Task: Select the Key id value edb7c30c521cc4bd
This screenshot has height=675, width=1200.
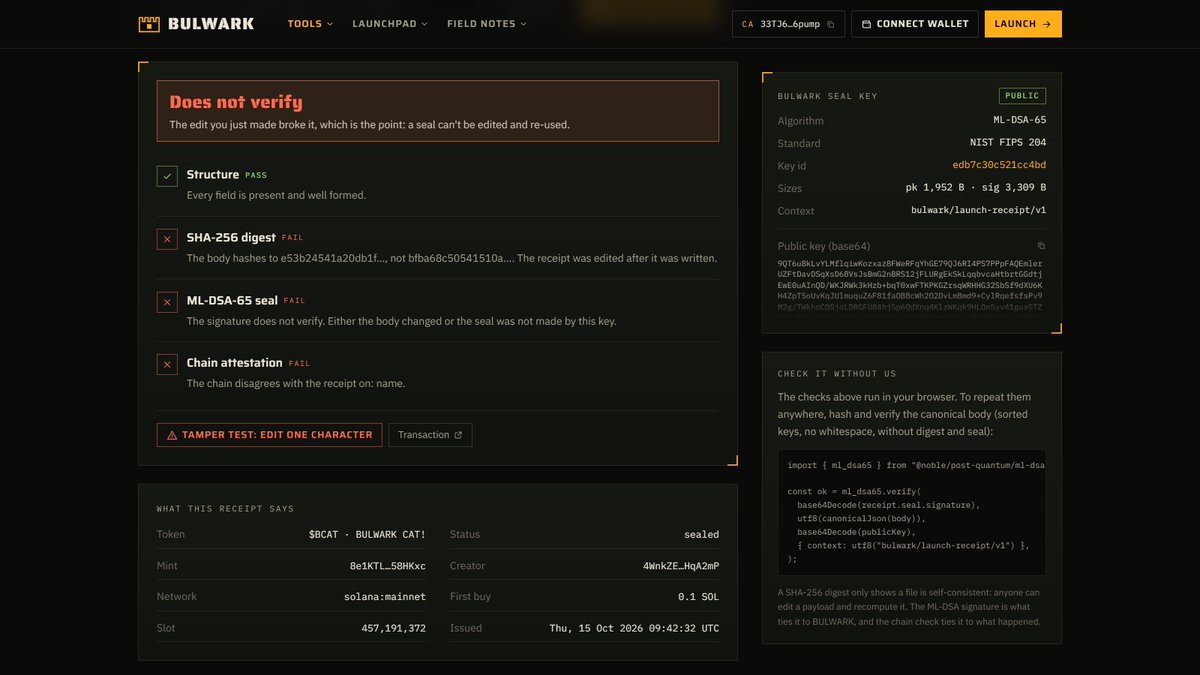Action: 999,165
